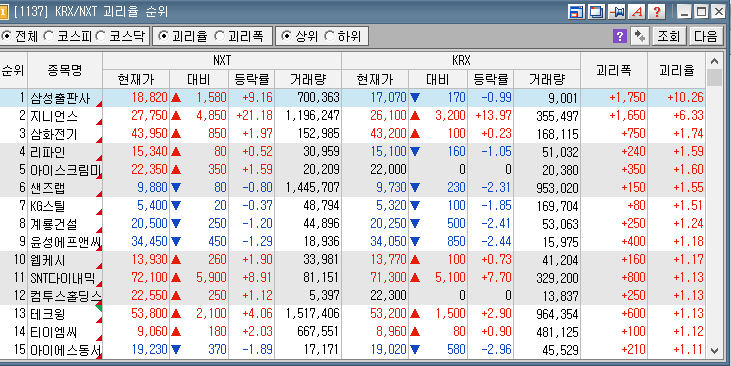This screenshot has height=366, width=731.
Task: Click the 순위 column header
Action: point(14,70)
